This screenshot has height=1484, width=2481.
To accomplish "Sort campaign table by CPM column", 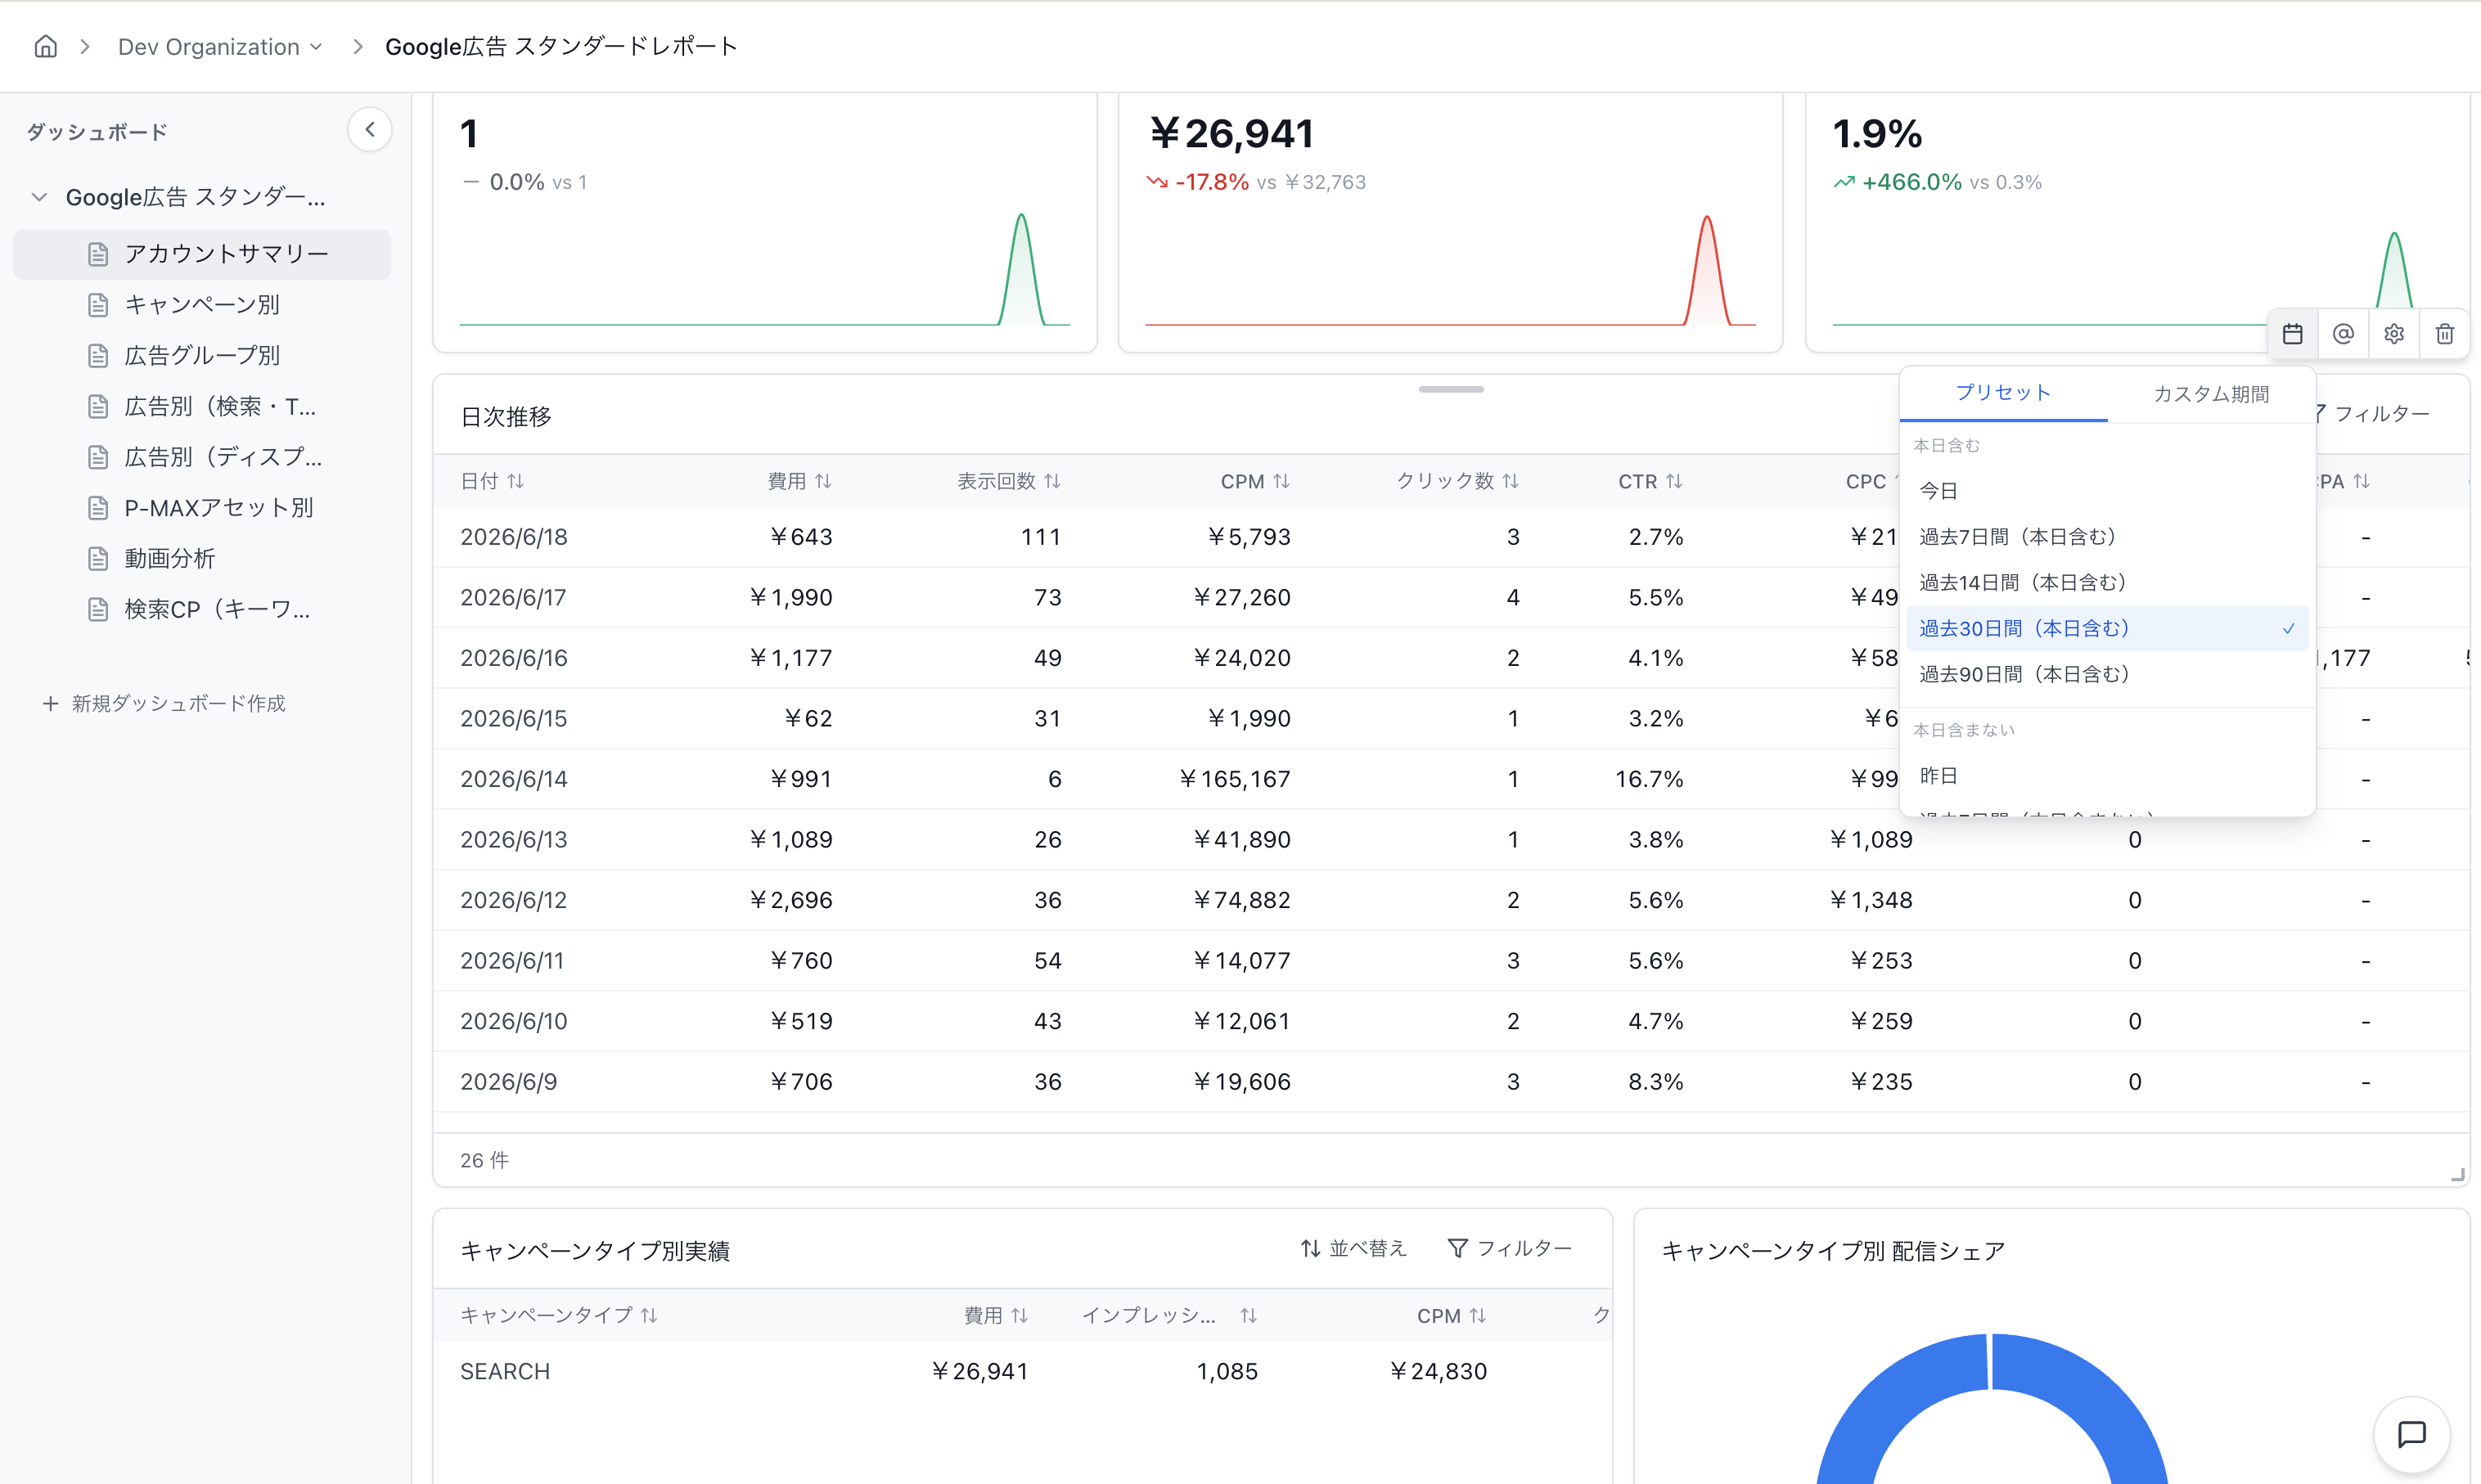I will (x=1452, y=1316).
